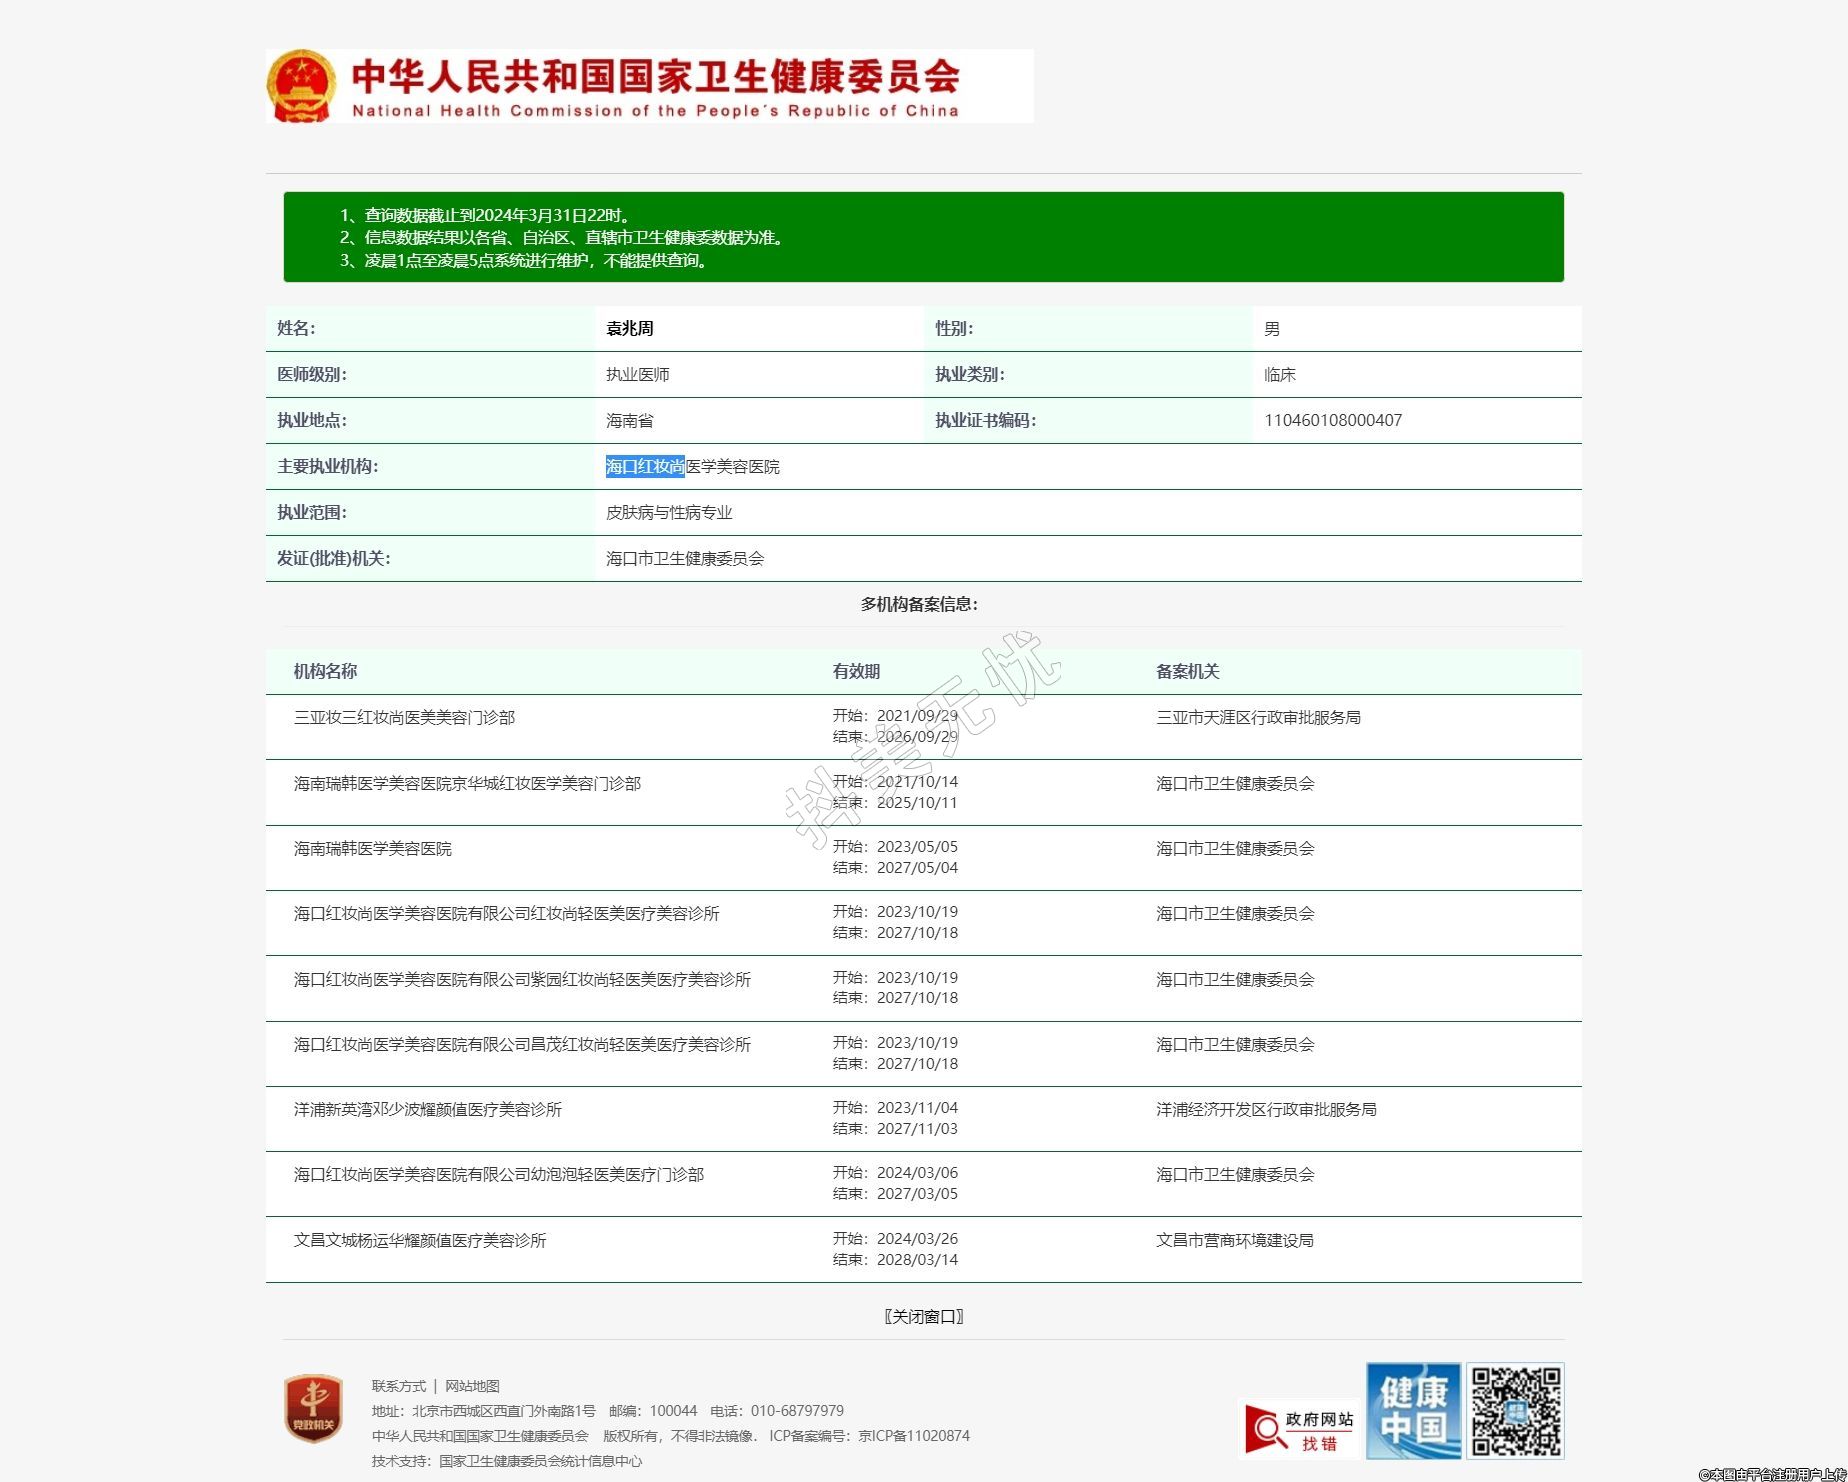Click the green query notice banner
The image size is (1848, 1482).
(x=922, y=237)
